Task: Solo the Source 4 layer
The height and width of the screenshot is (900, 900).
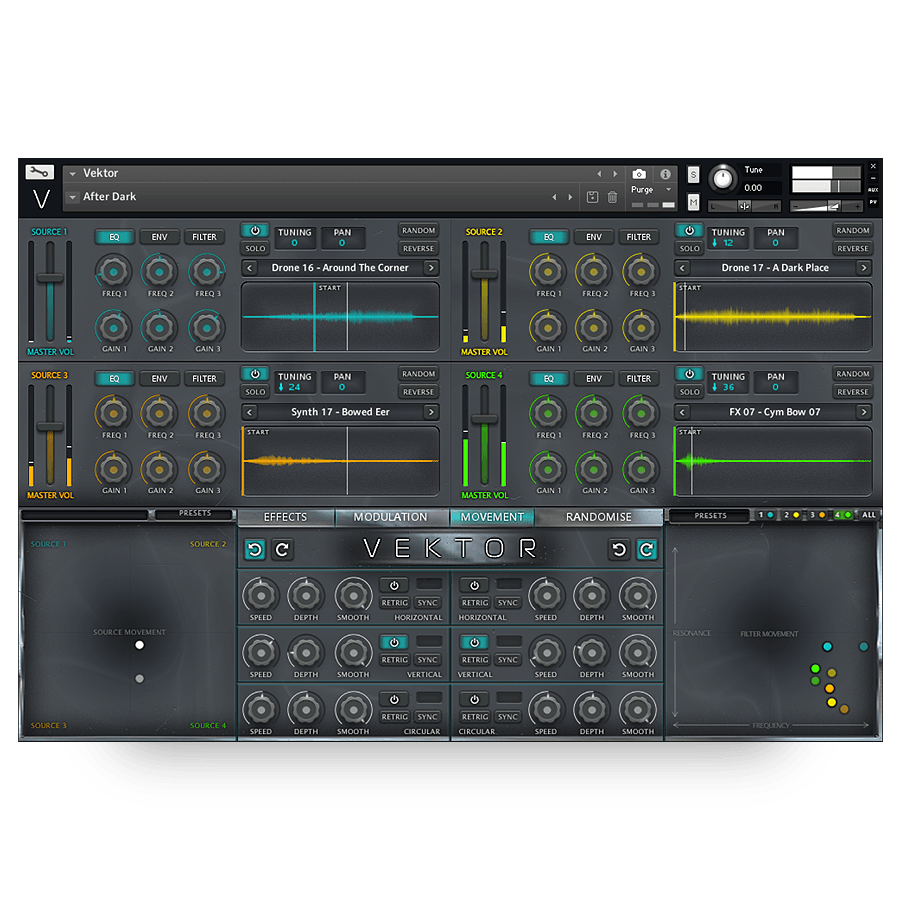Action: click(689, 392)
